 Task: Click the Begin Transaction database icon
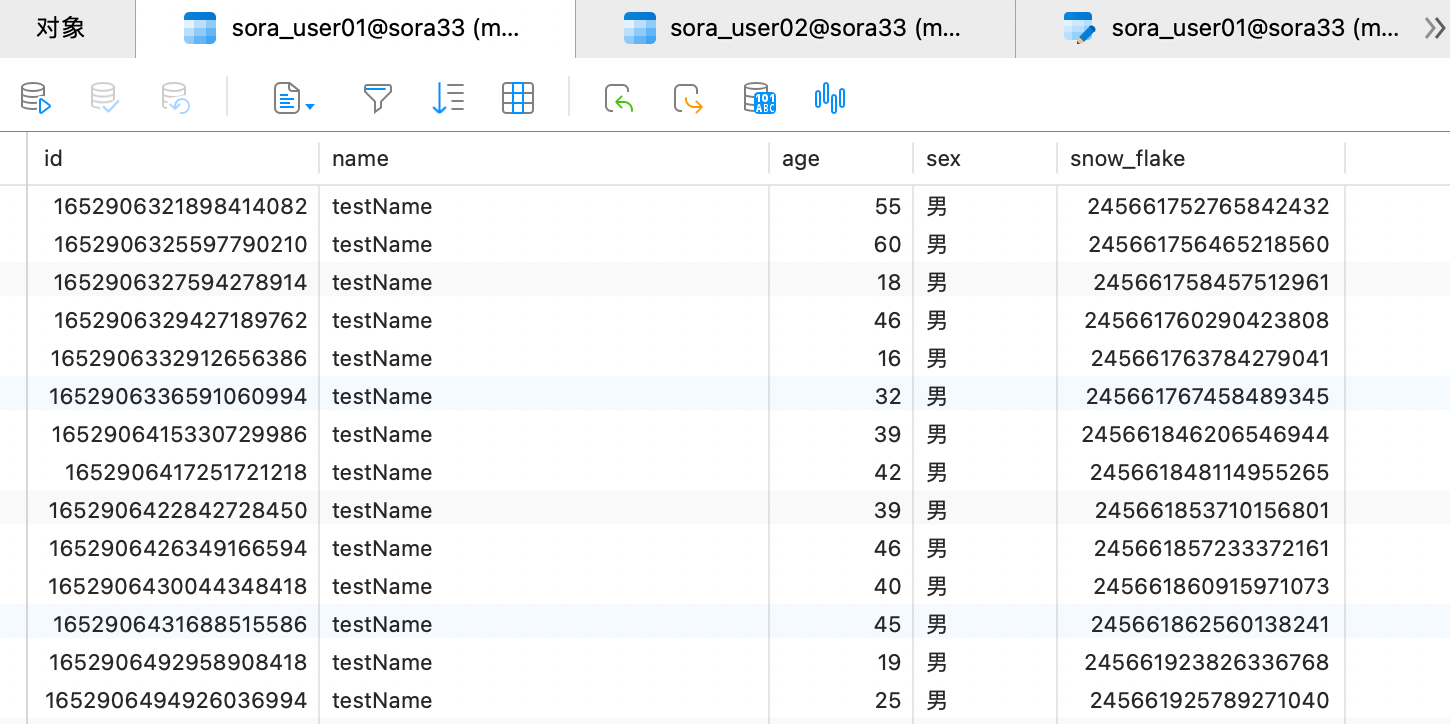35,98
